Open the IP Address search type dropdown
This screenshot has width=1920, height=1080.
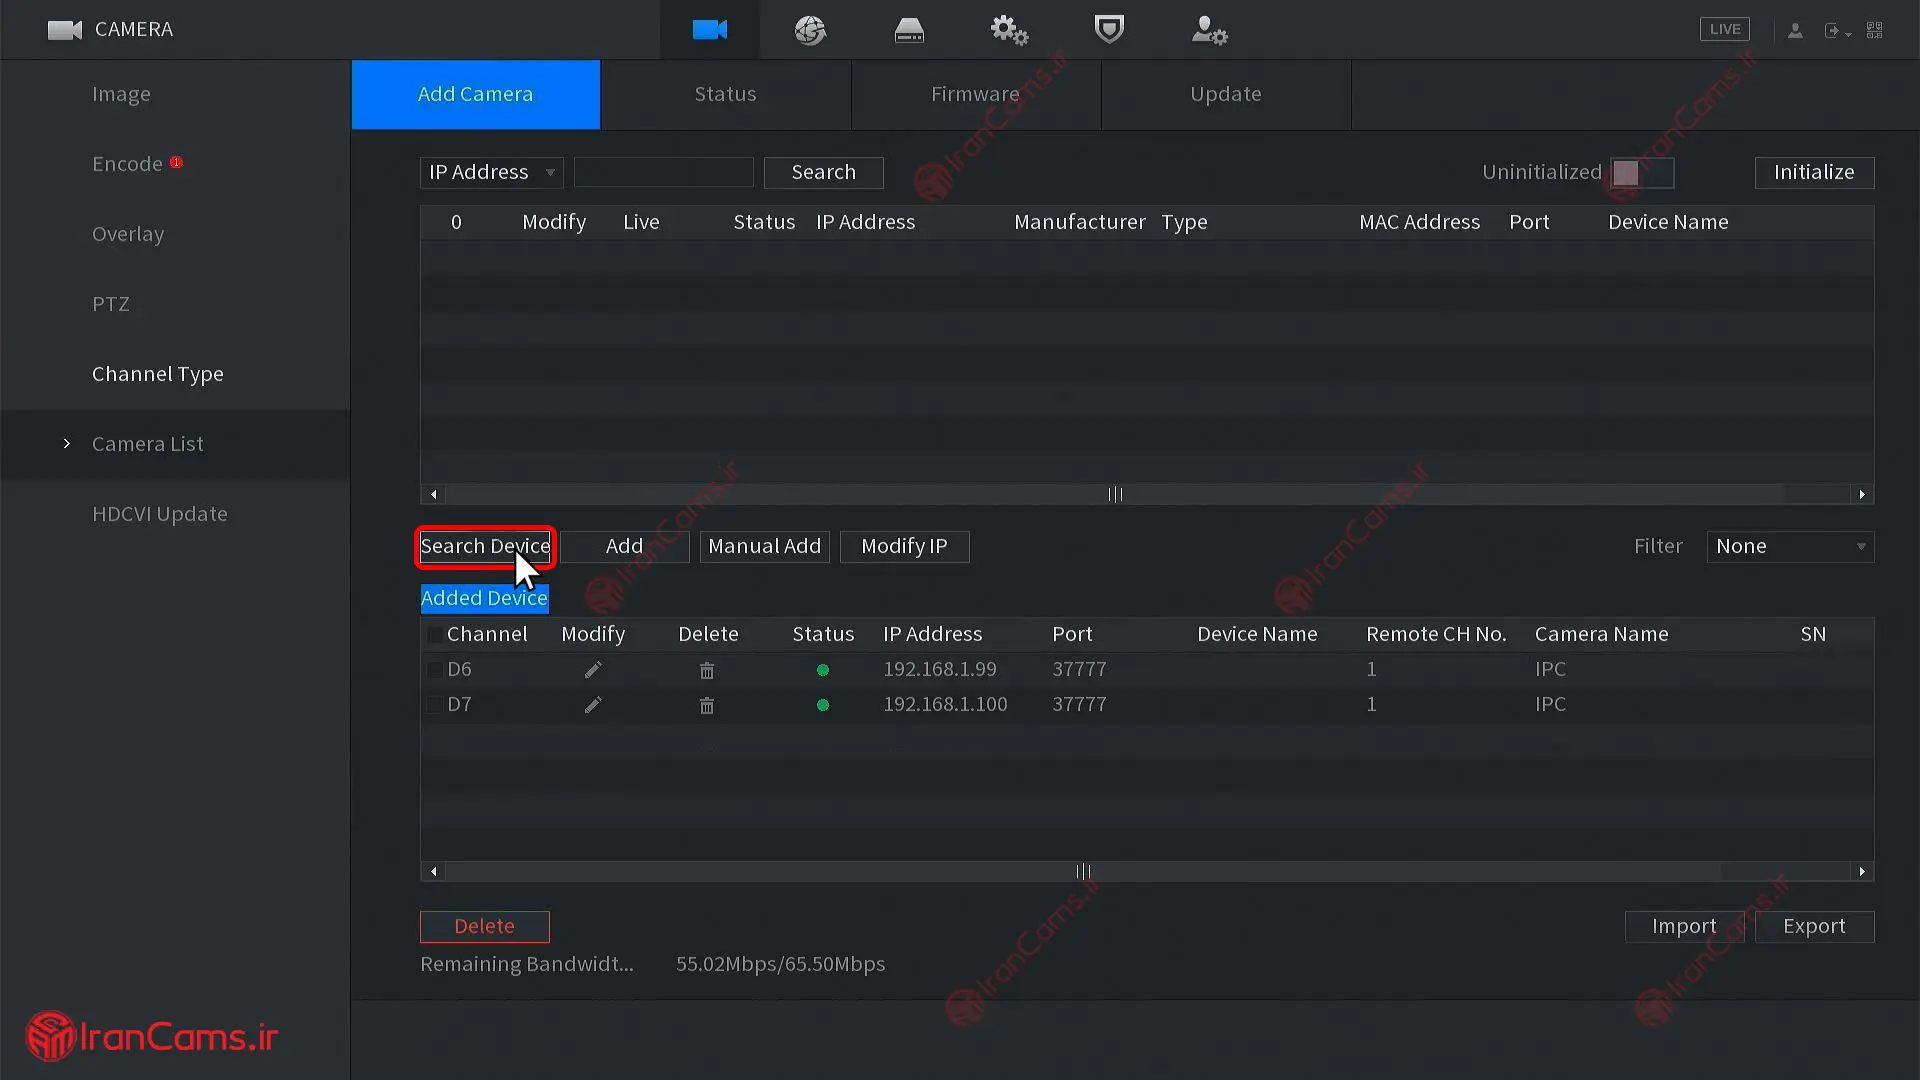[x=491, y=172]
